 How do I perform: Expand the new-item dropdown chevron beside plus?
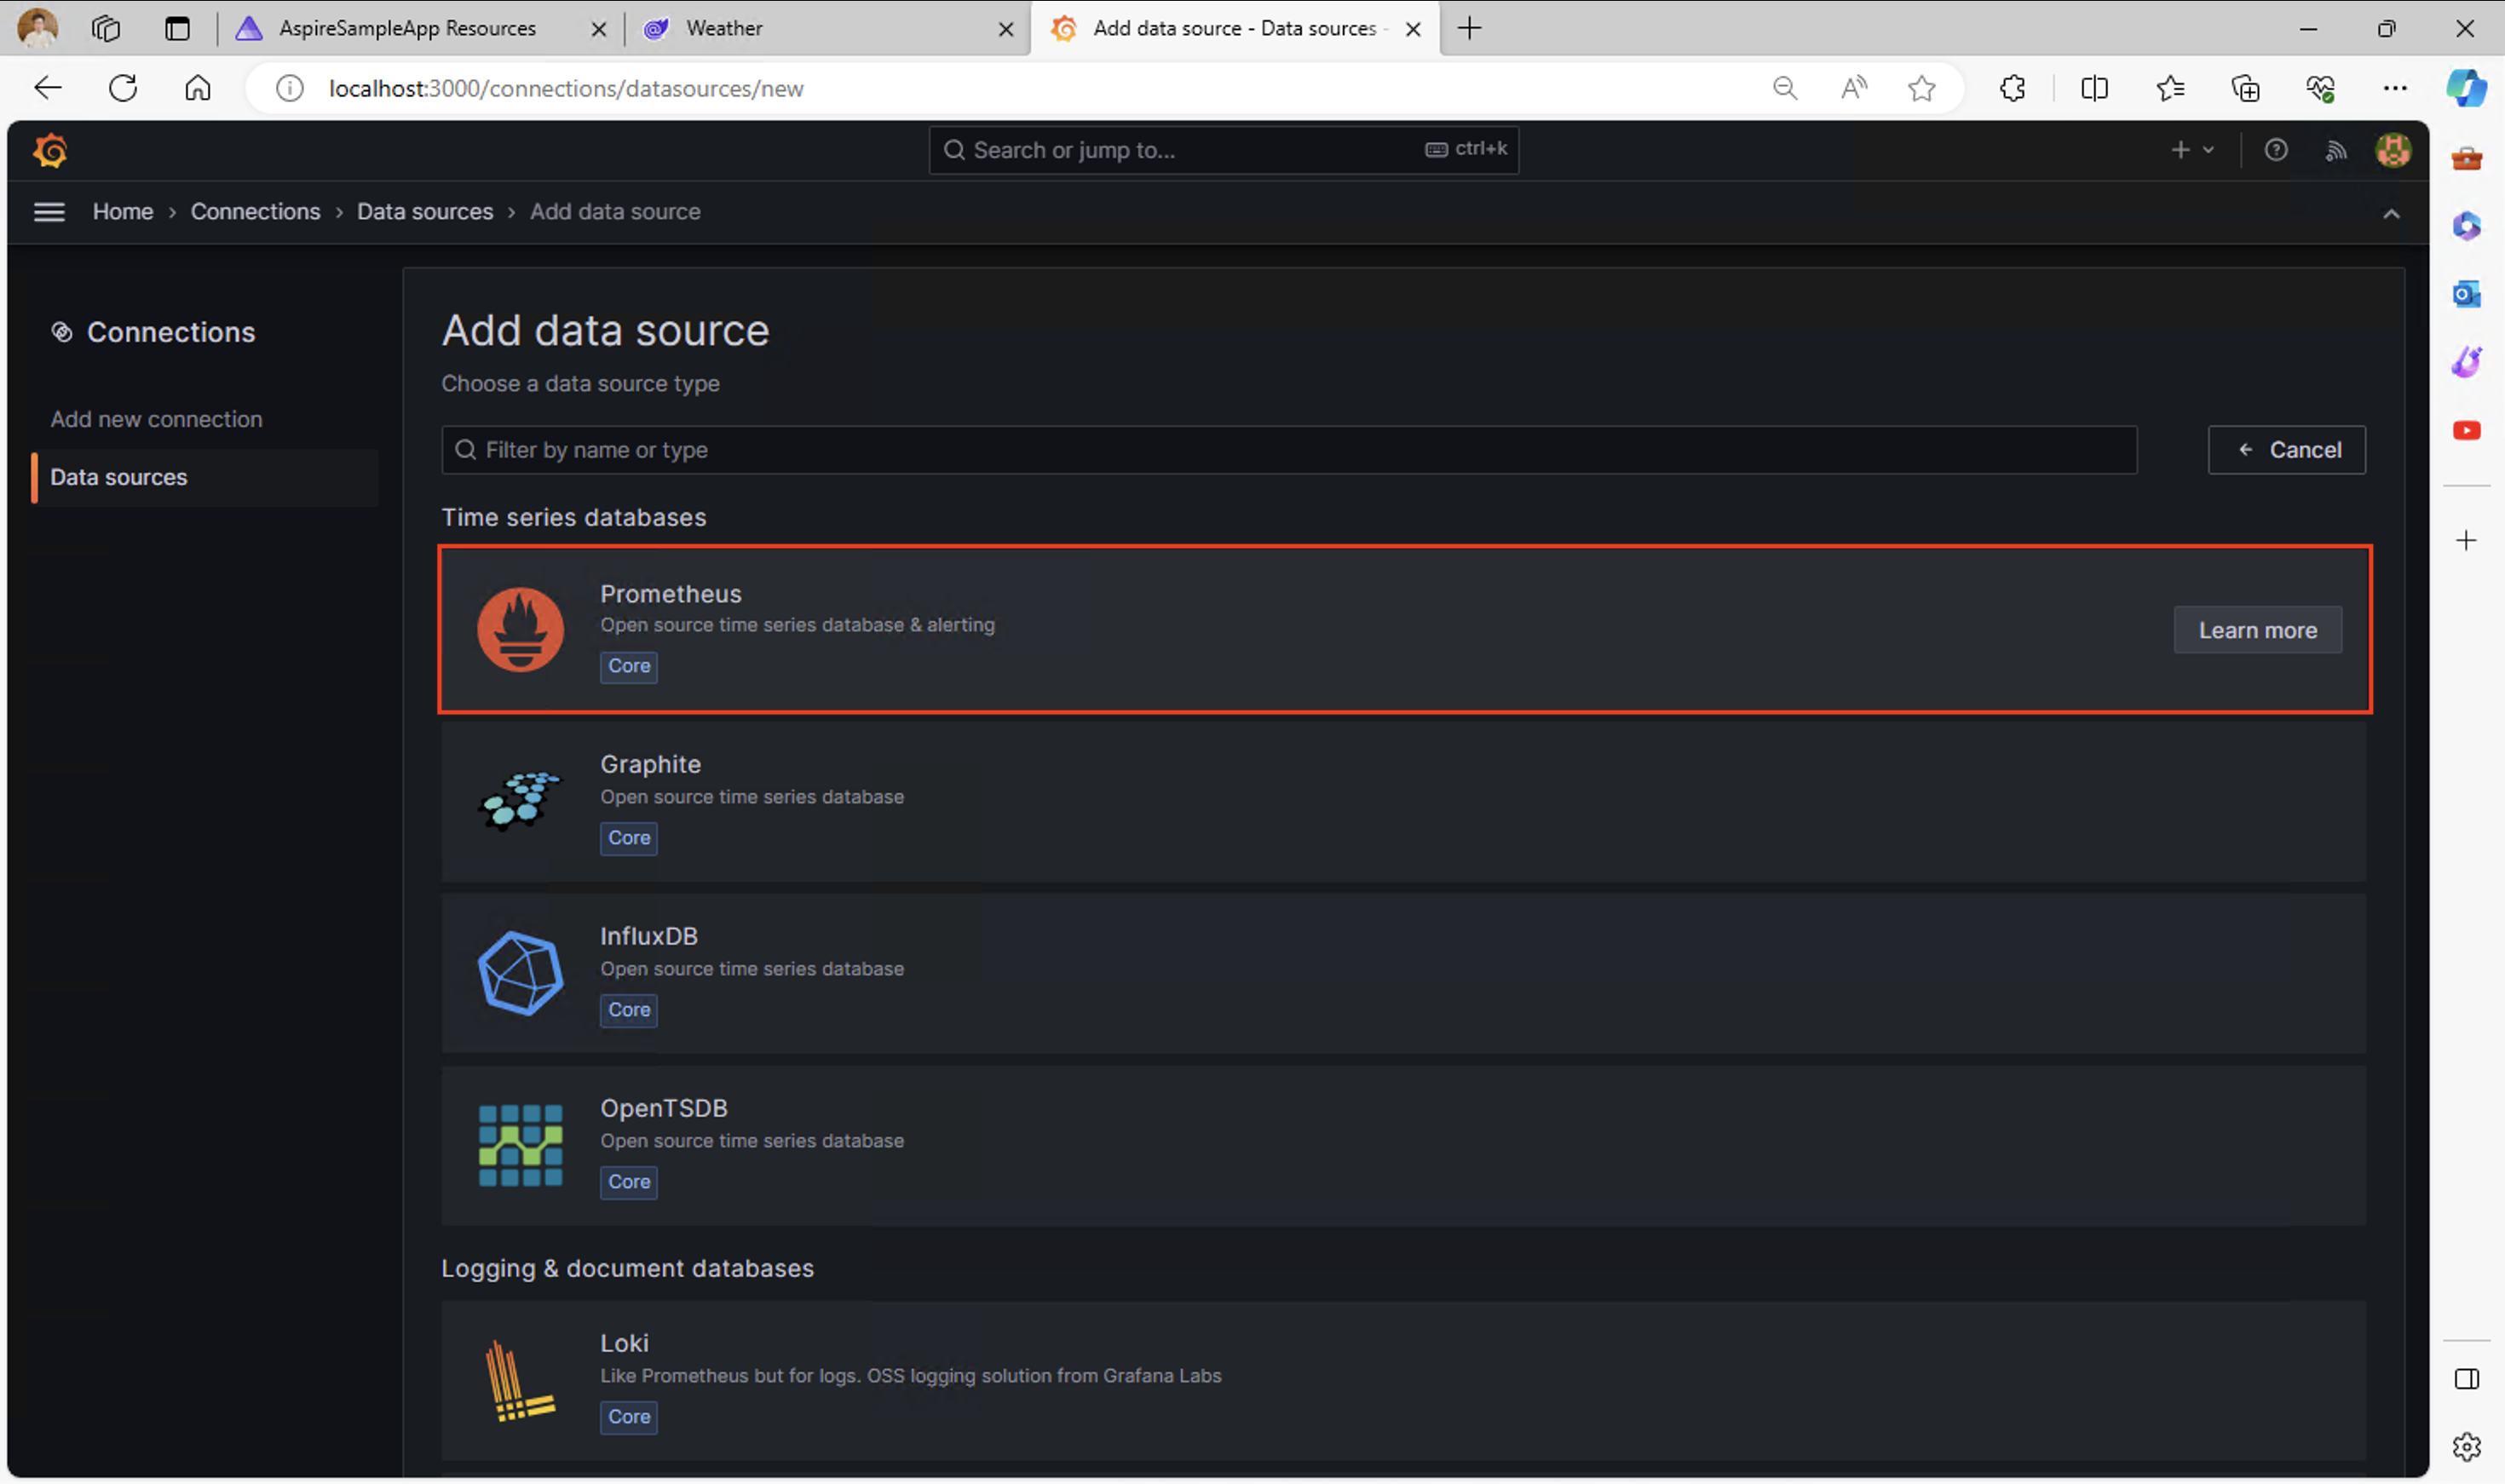(2211, 150)
